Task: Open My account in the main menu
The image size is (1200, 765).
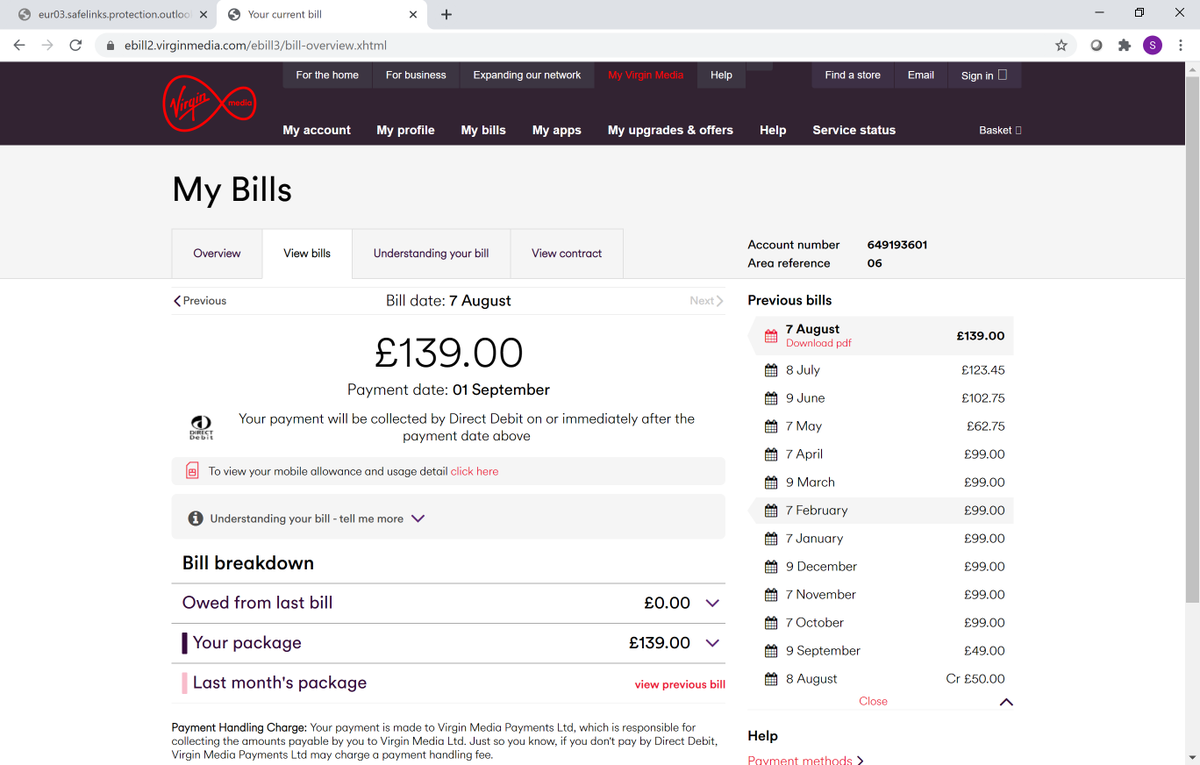Action: [317, 130]
